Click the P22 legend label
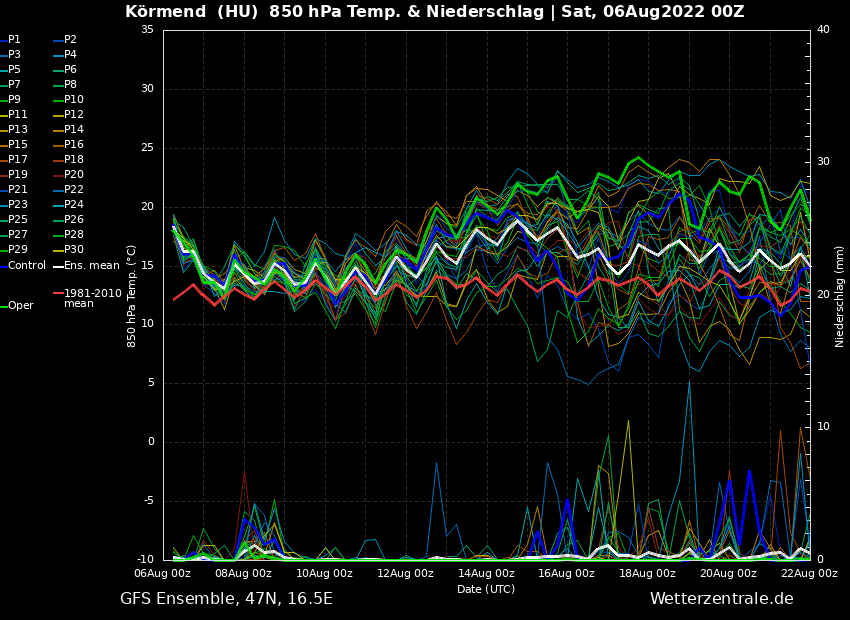The height and width of the screenshot is (620, 850). tap(74, 190)
